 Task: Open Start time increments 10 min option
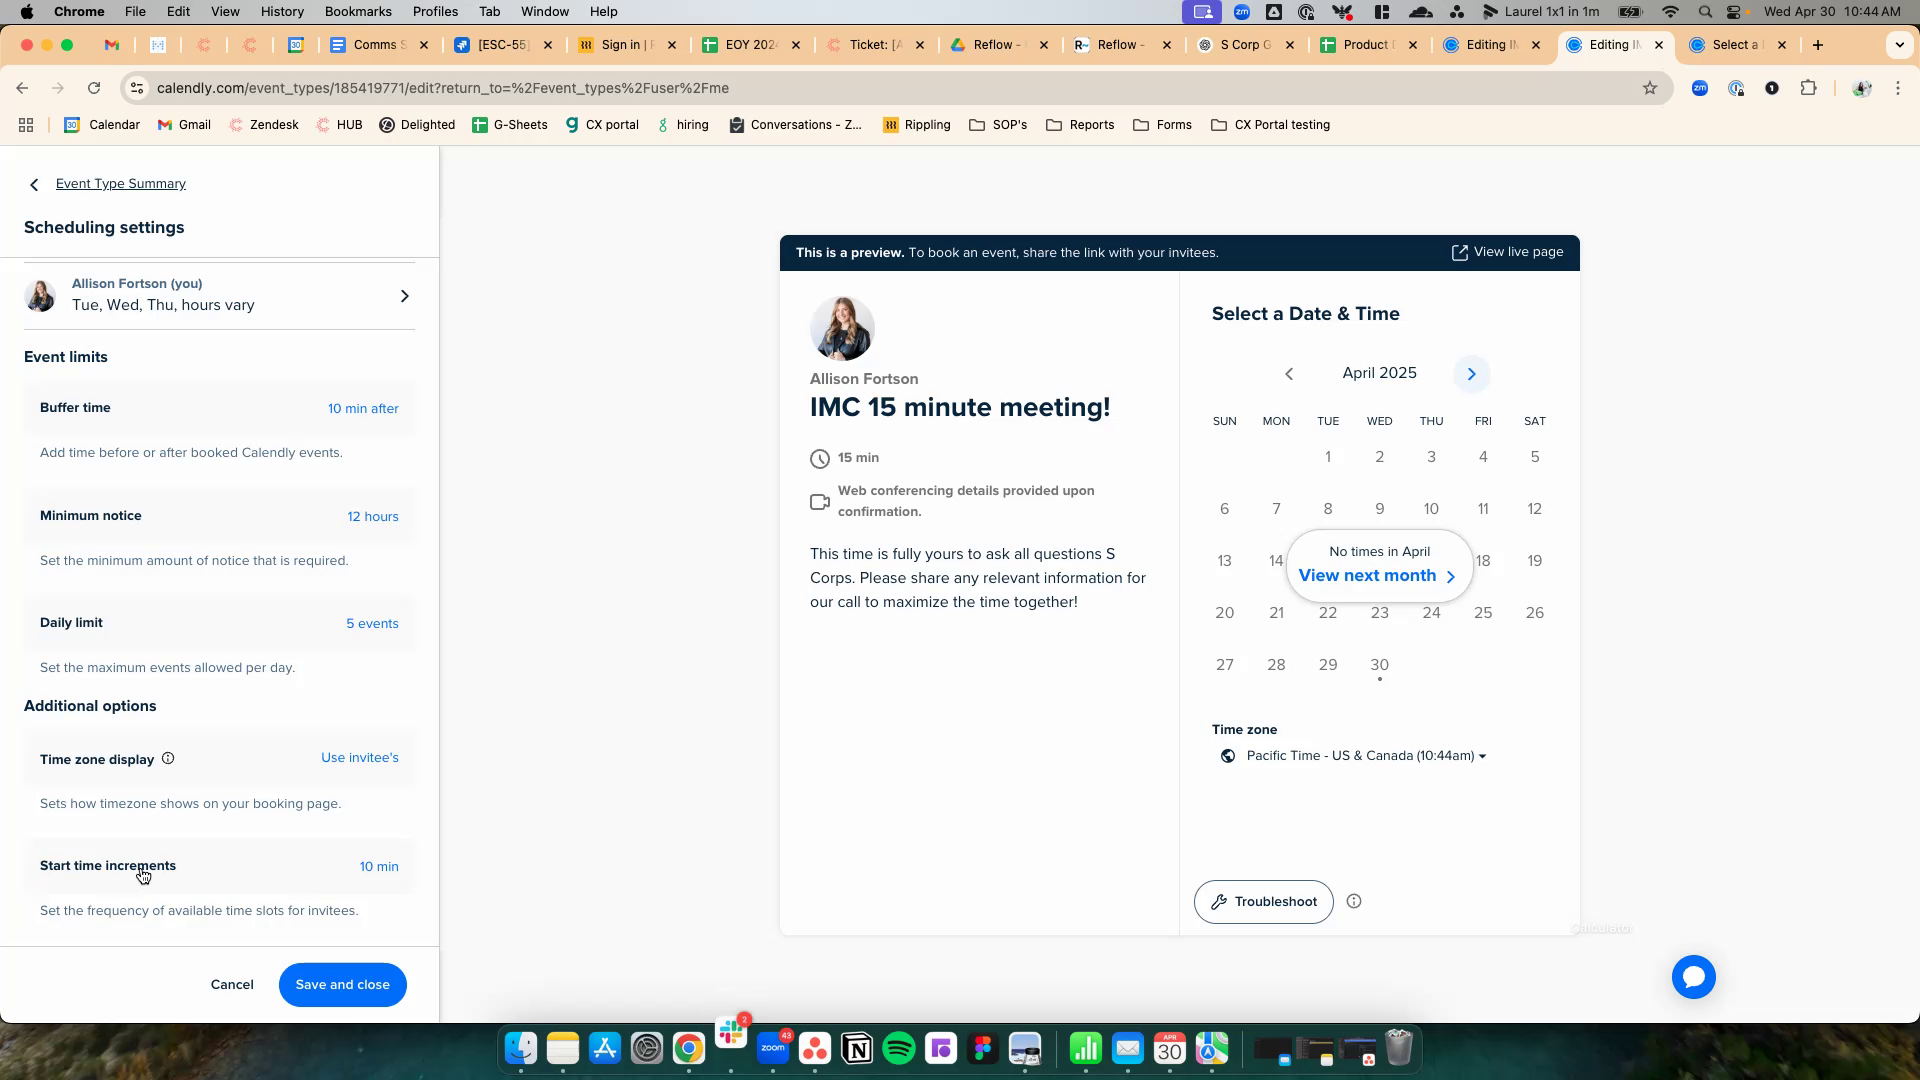point(379,867)
